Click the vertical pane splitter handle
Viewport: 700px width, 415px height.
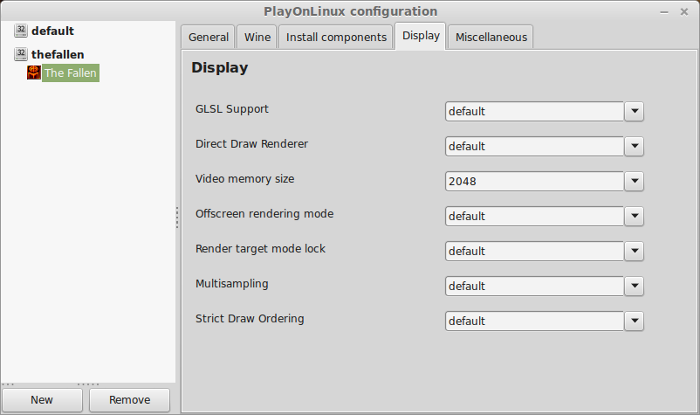177,217
